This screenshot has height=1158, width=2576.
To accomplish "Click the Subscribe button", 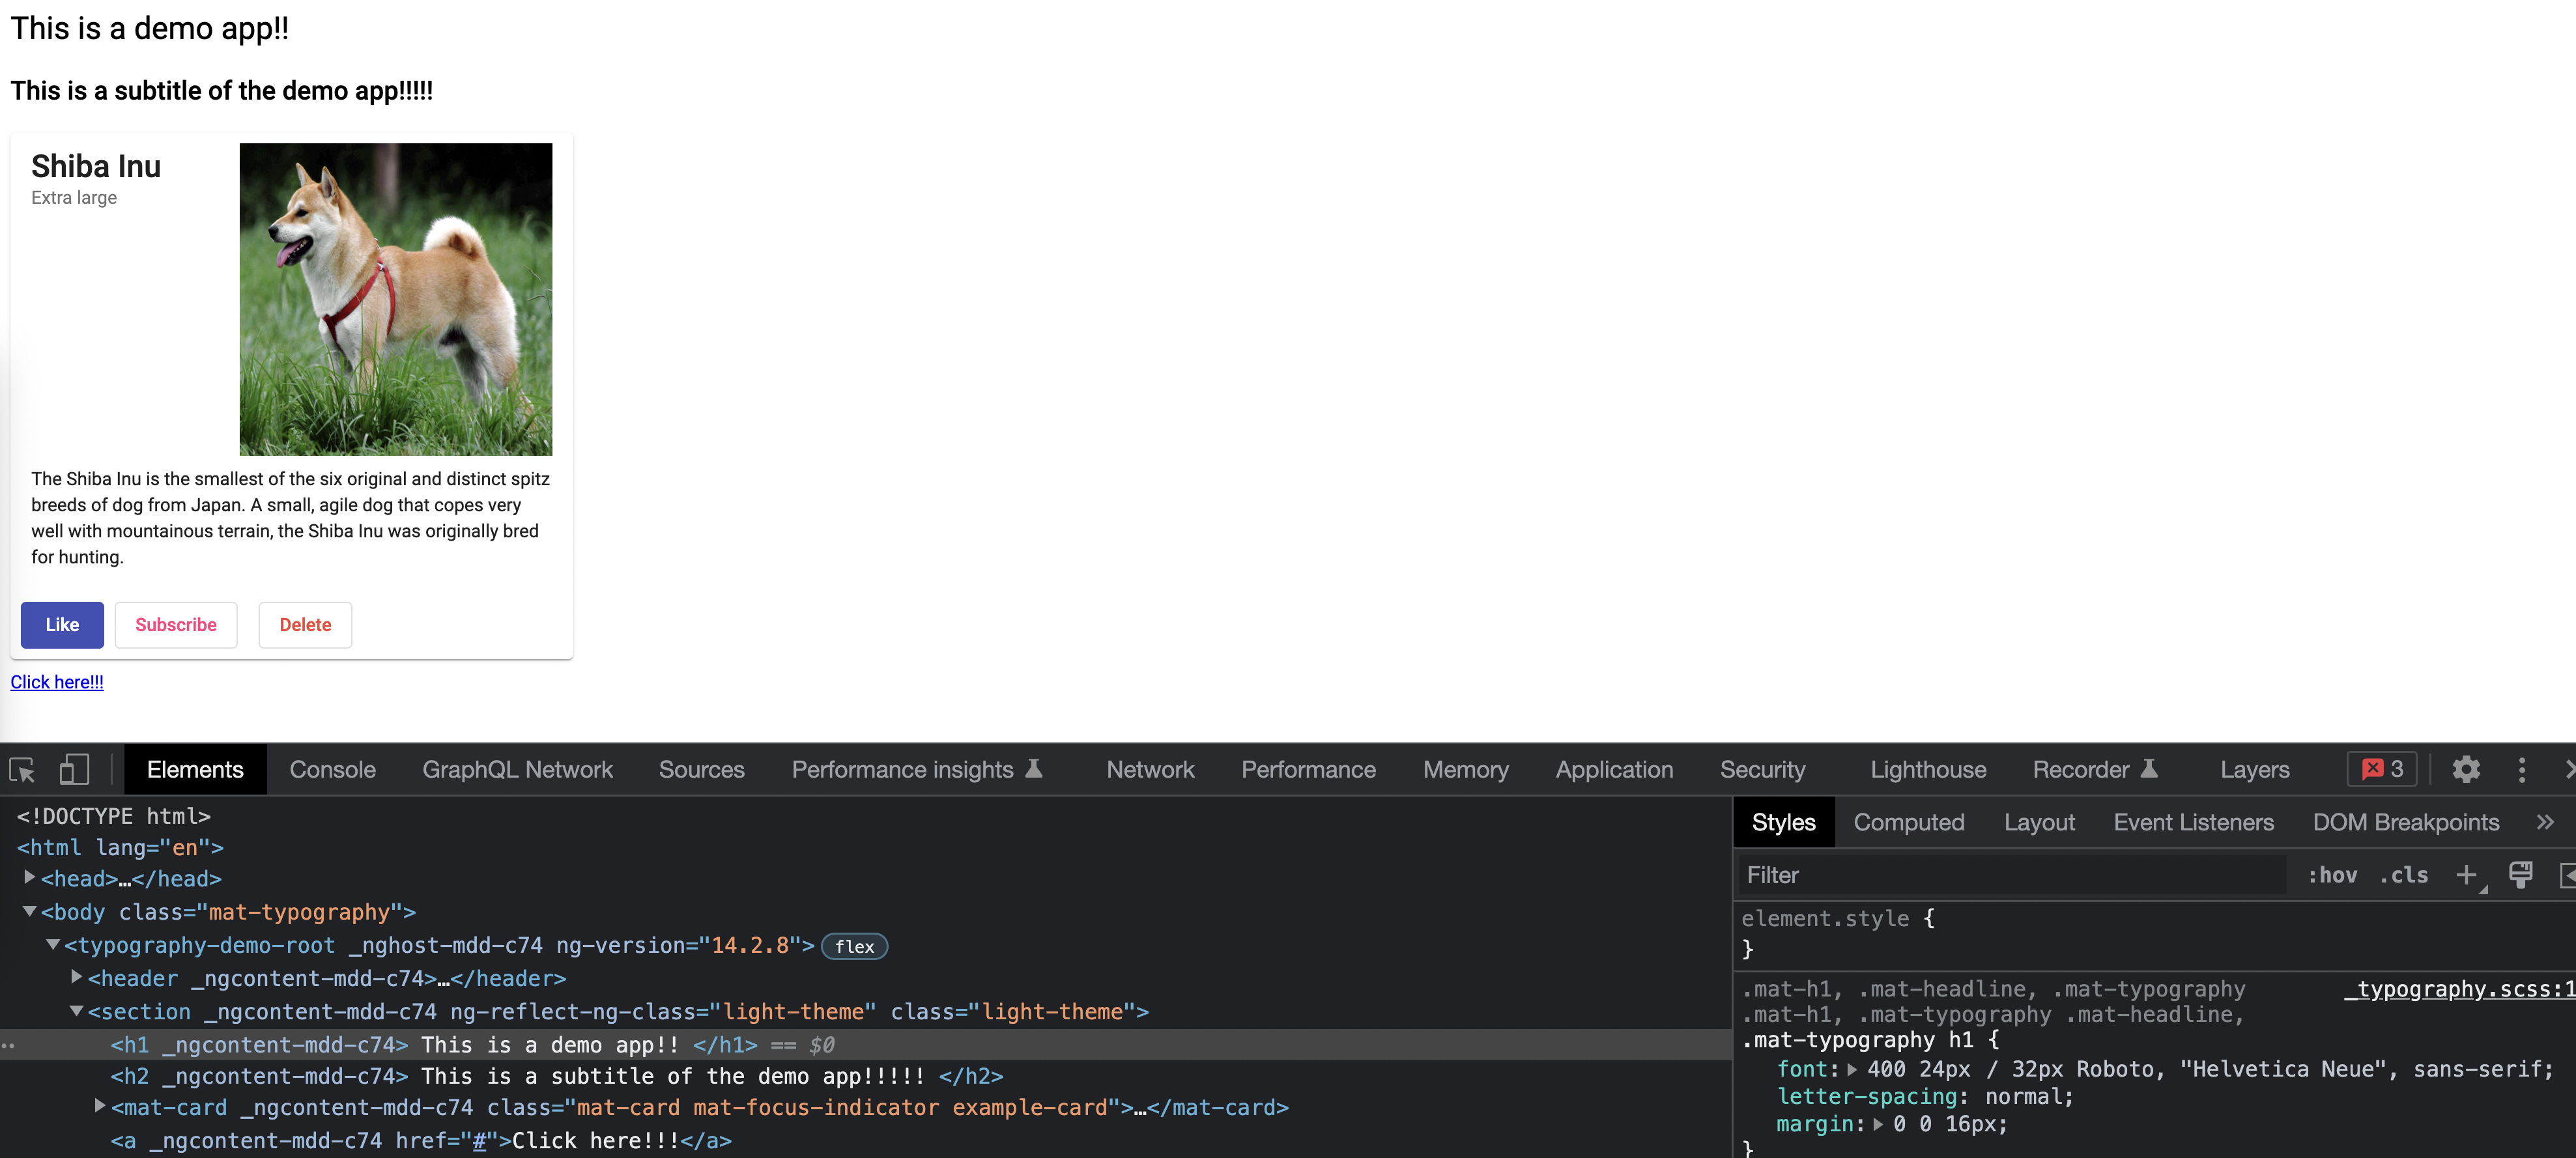I will [176, 624].
